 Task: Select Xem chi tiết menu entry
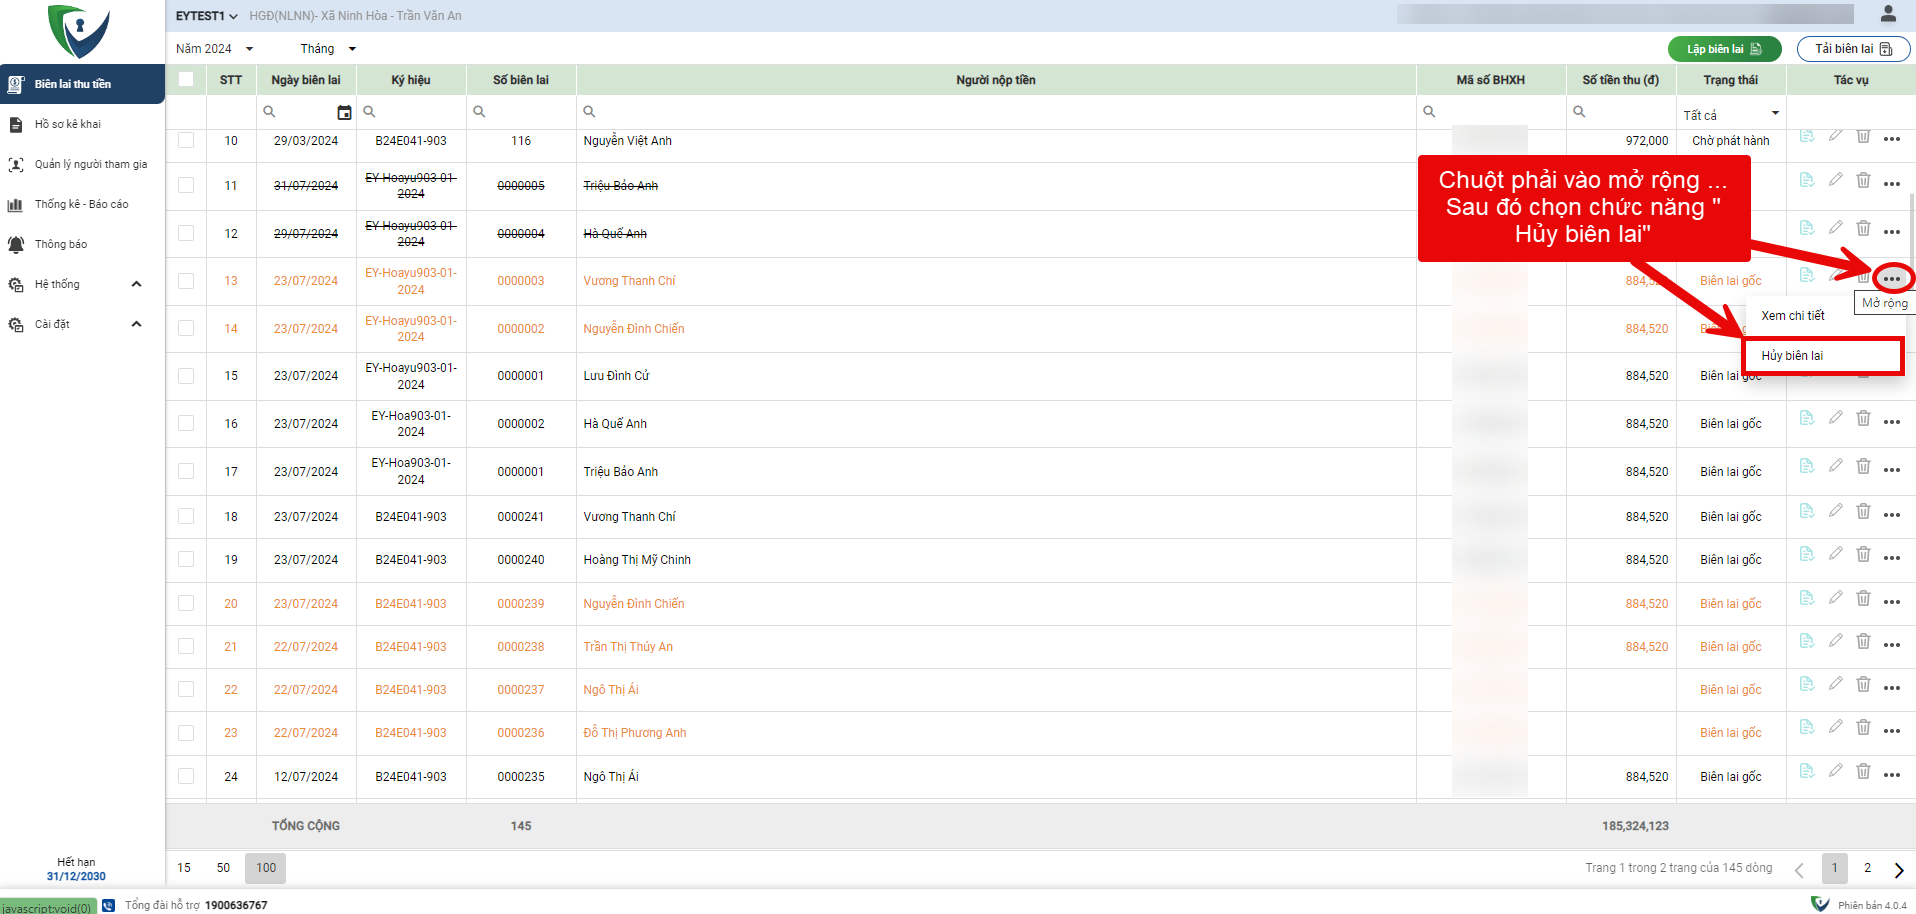(x=1792, y=316)
